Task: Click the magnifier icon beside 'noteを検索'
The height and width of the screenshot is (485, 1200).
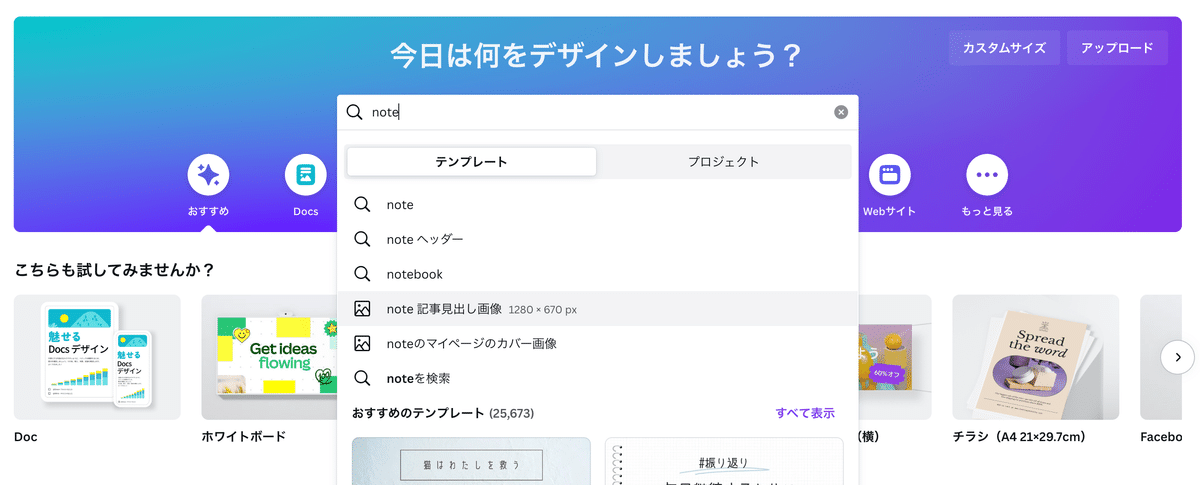Action: [x=362, y=378]
